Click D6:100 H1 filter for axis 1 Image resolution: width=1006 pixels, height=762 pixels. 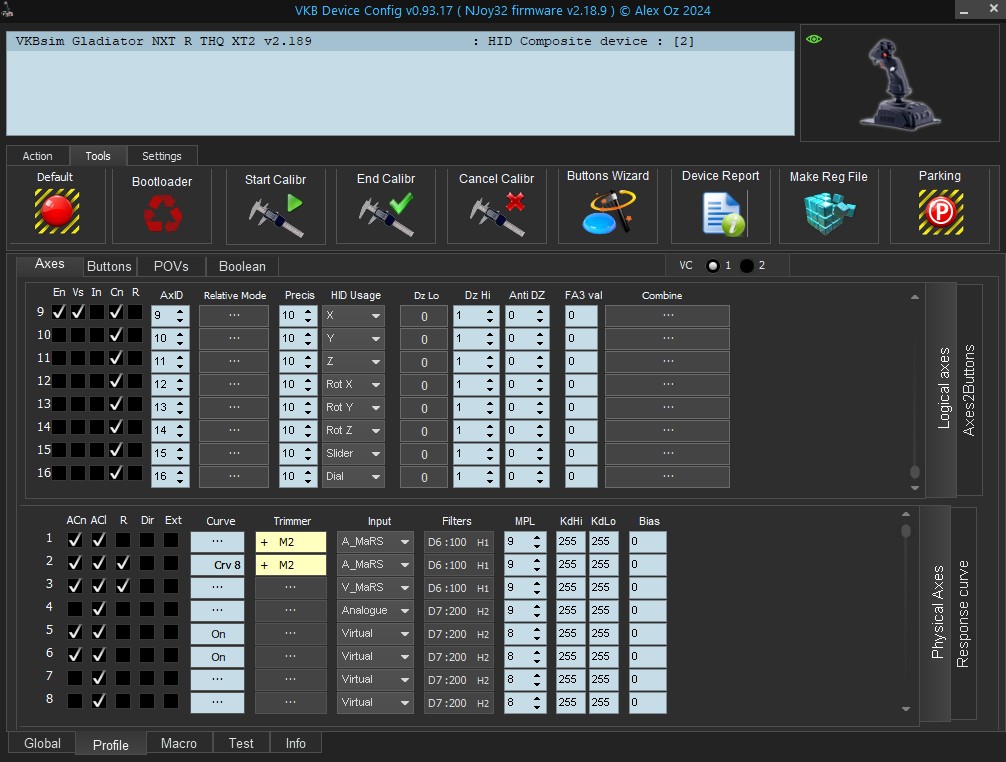click(x=458, y=542)
